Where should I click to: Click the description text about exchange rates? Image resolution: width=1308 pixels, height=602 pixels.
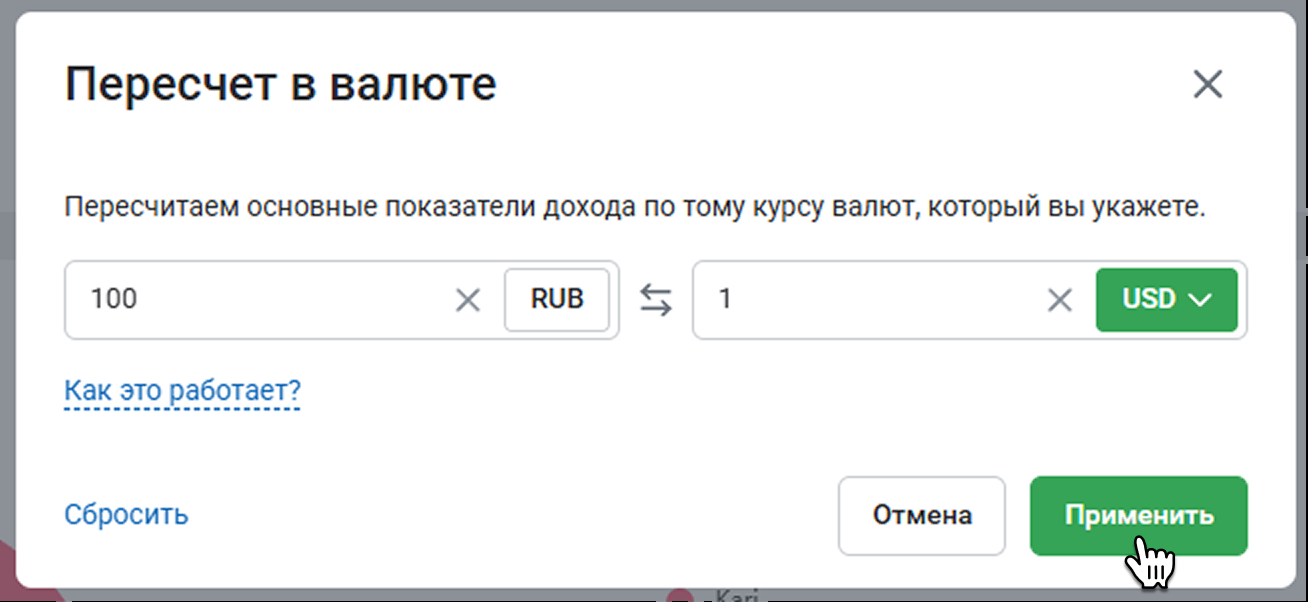click(635, 208)
